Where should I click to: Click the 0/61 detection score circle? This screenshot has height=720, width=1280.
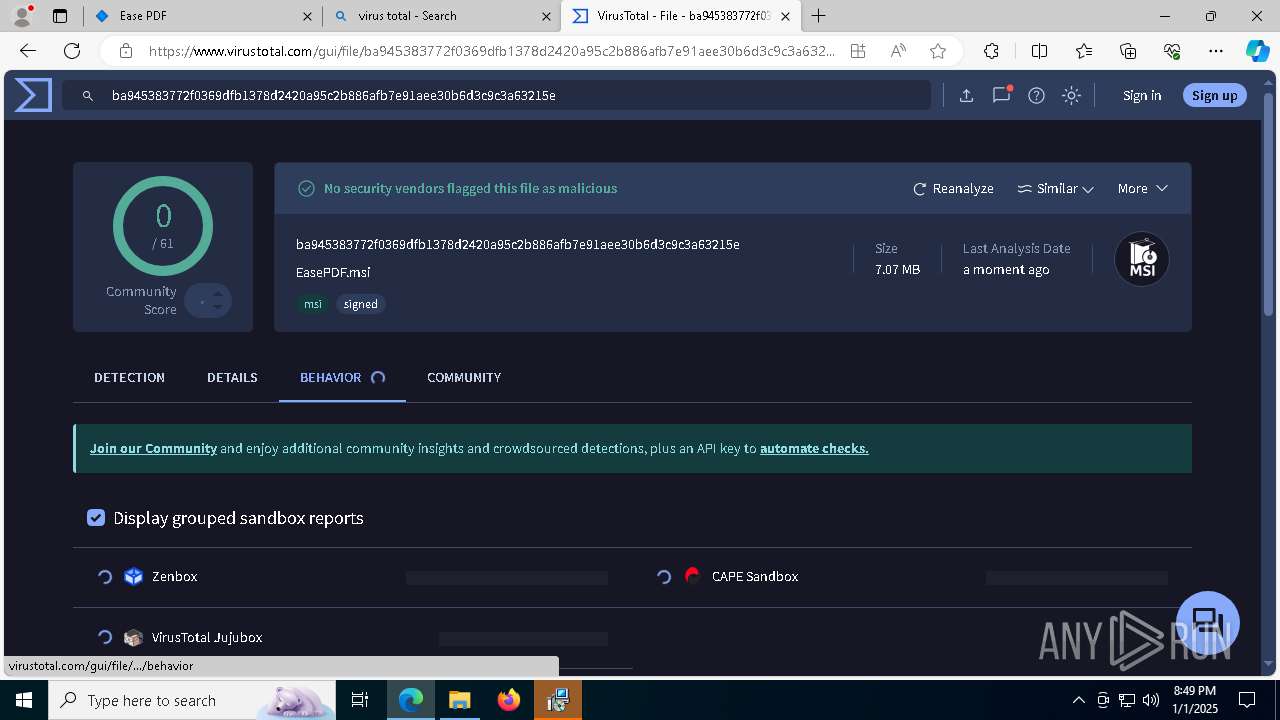coord(163,225)
